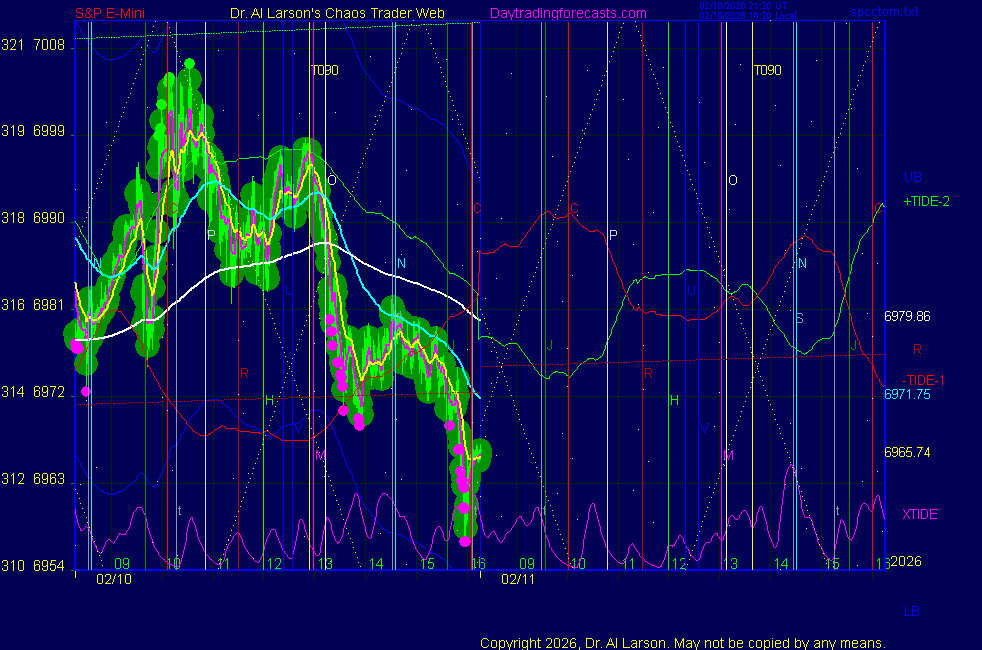Click Dr. Al Larson's Chaos Trader Web title
This screenshot has height=650, width=982.
[x=338, y=13]
